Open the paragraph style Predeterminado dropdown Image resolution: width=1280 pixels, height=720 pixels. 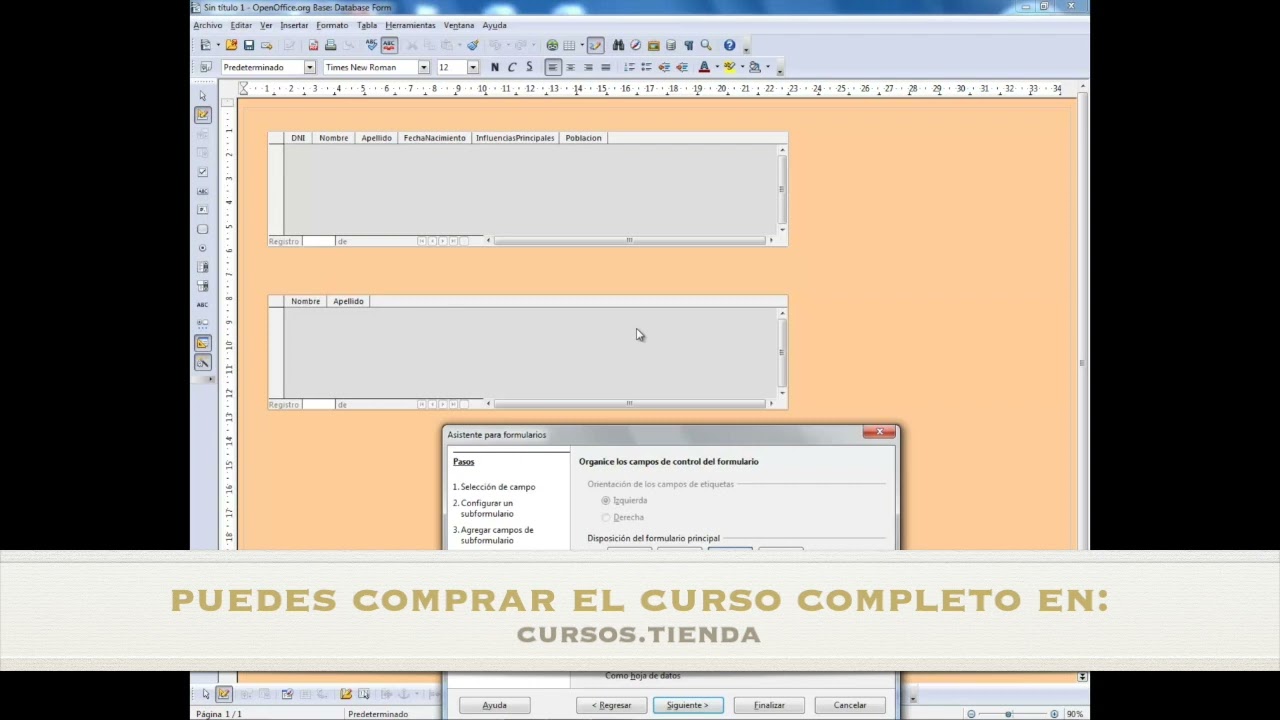310,67
